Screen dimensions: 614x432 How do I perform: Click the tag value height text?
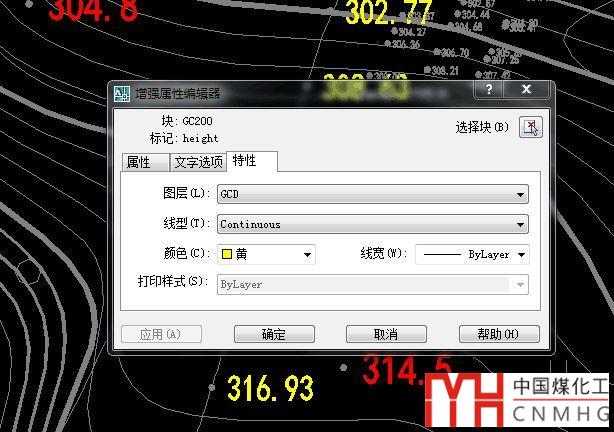(x=200, y=138)
